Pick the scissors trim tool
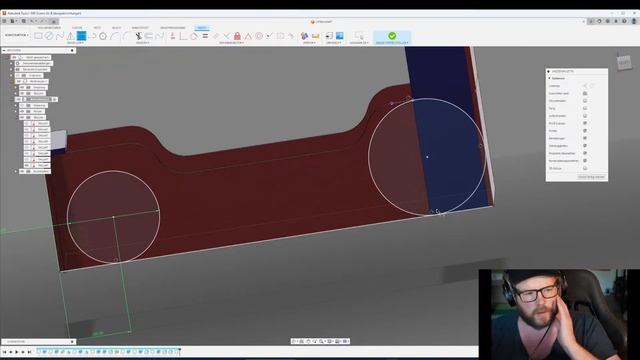Image resolution: width=640 pixels, height=360 pixels. (138, 36)
